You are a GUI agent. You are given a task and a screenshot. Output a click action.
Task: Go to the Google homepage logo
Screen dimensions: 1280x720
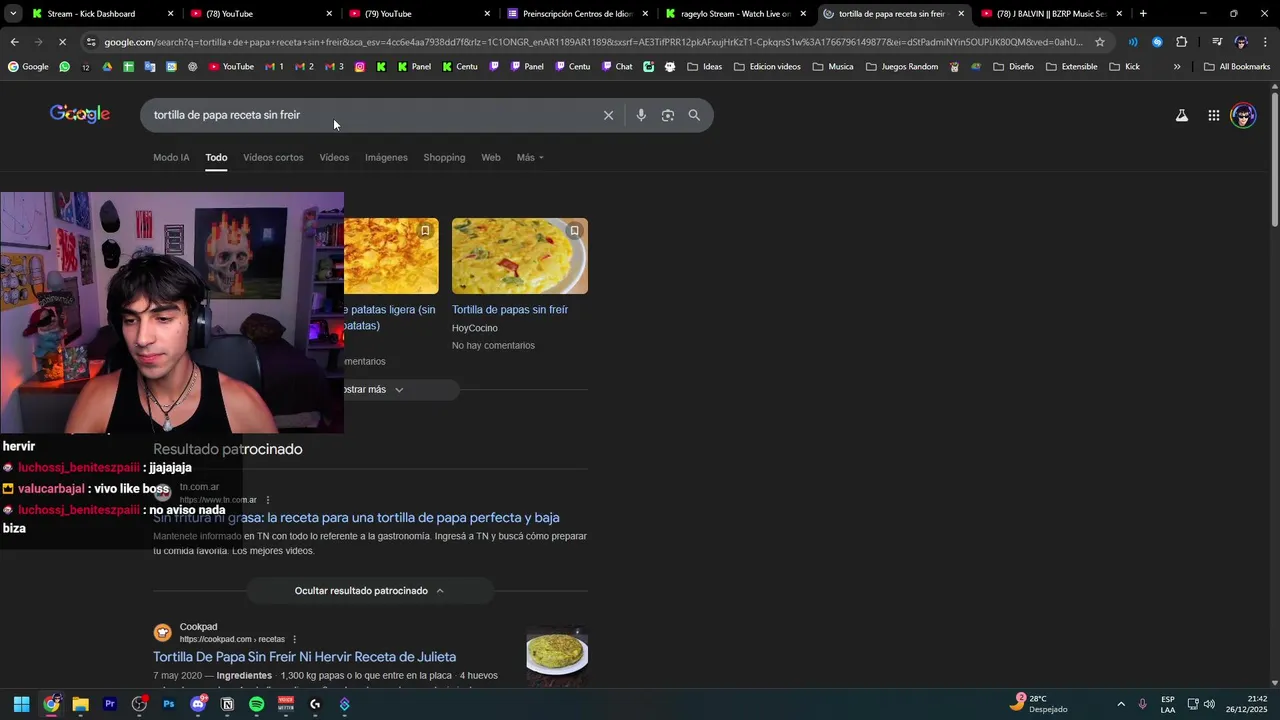click(x=80, y=114)
